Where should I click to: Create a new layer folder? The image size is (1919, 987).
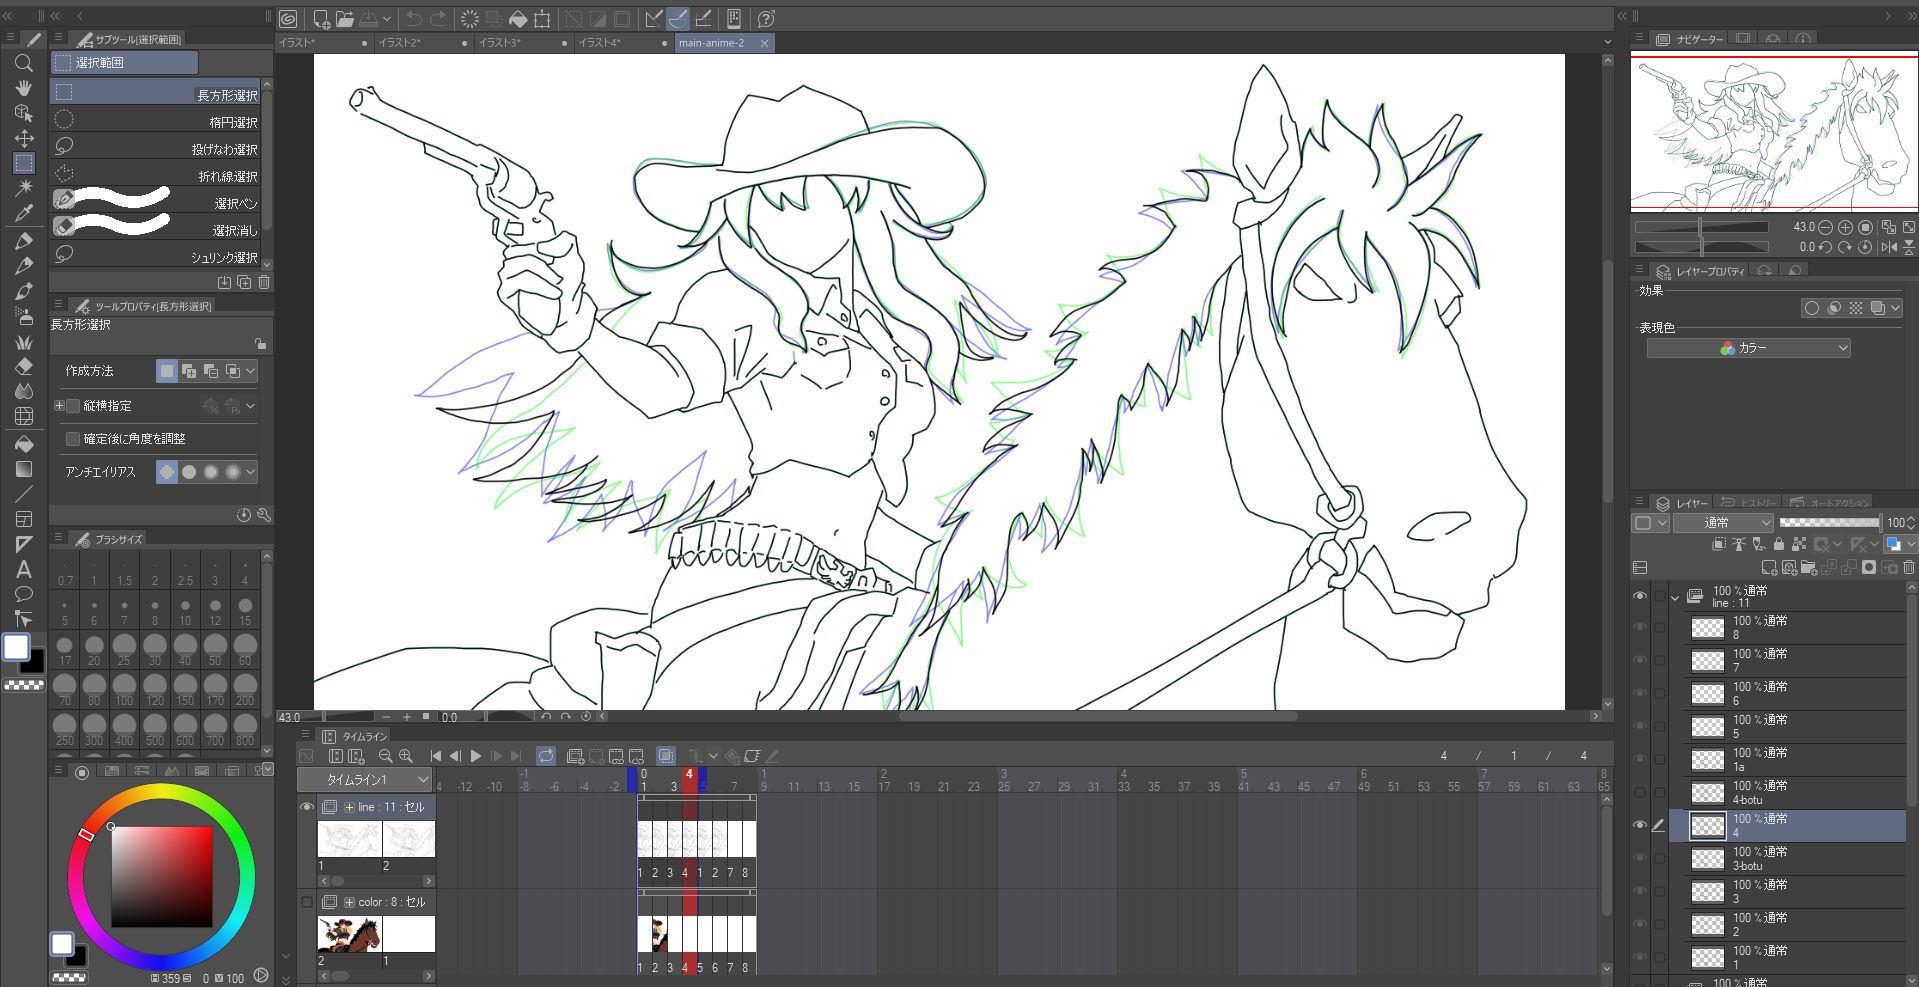click(x=1808, y=567)
